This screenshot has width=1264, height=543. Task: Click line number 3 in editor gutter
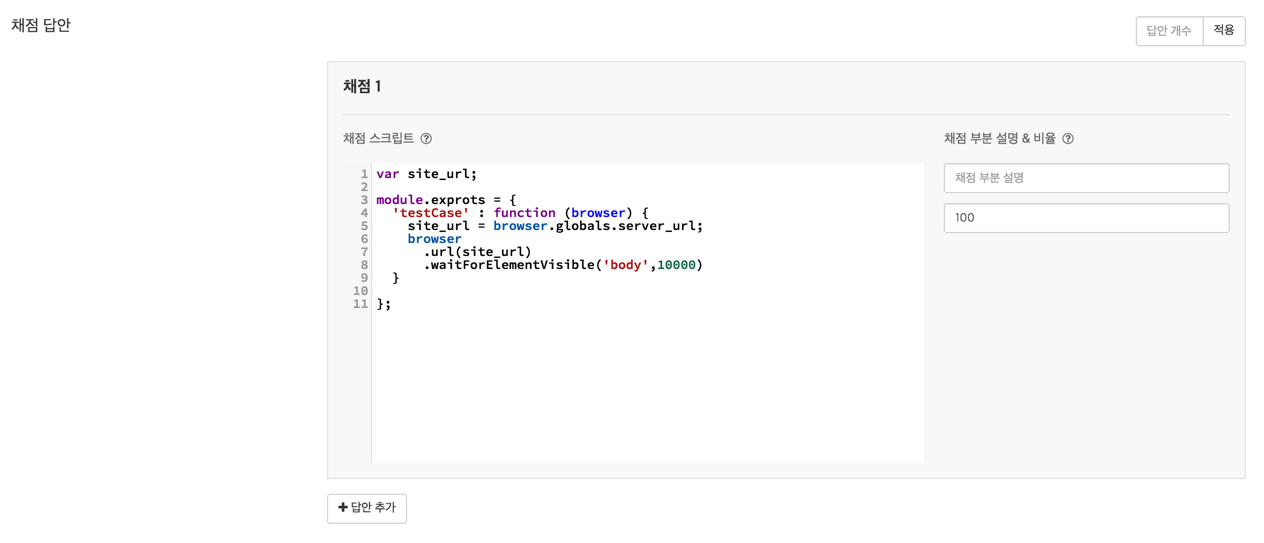pyautogui.click(x=364, y=200)
